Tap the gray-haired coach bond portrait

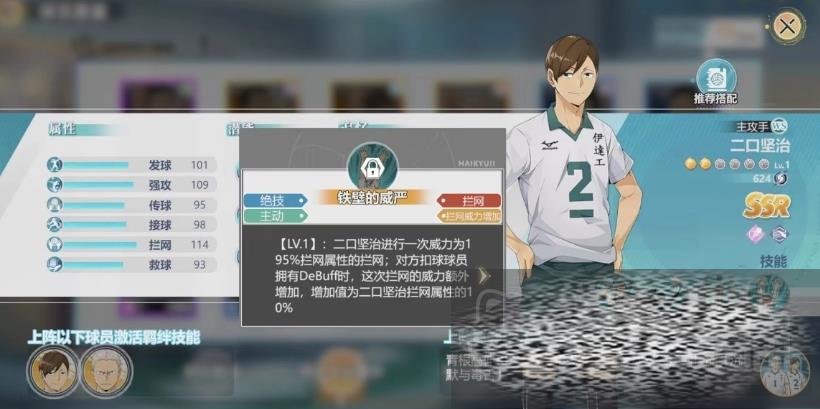(x=107, y=371)
